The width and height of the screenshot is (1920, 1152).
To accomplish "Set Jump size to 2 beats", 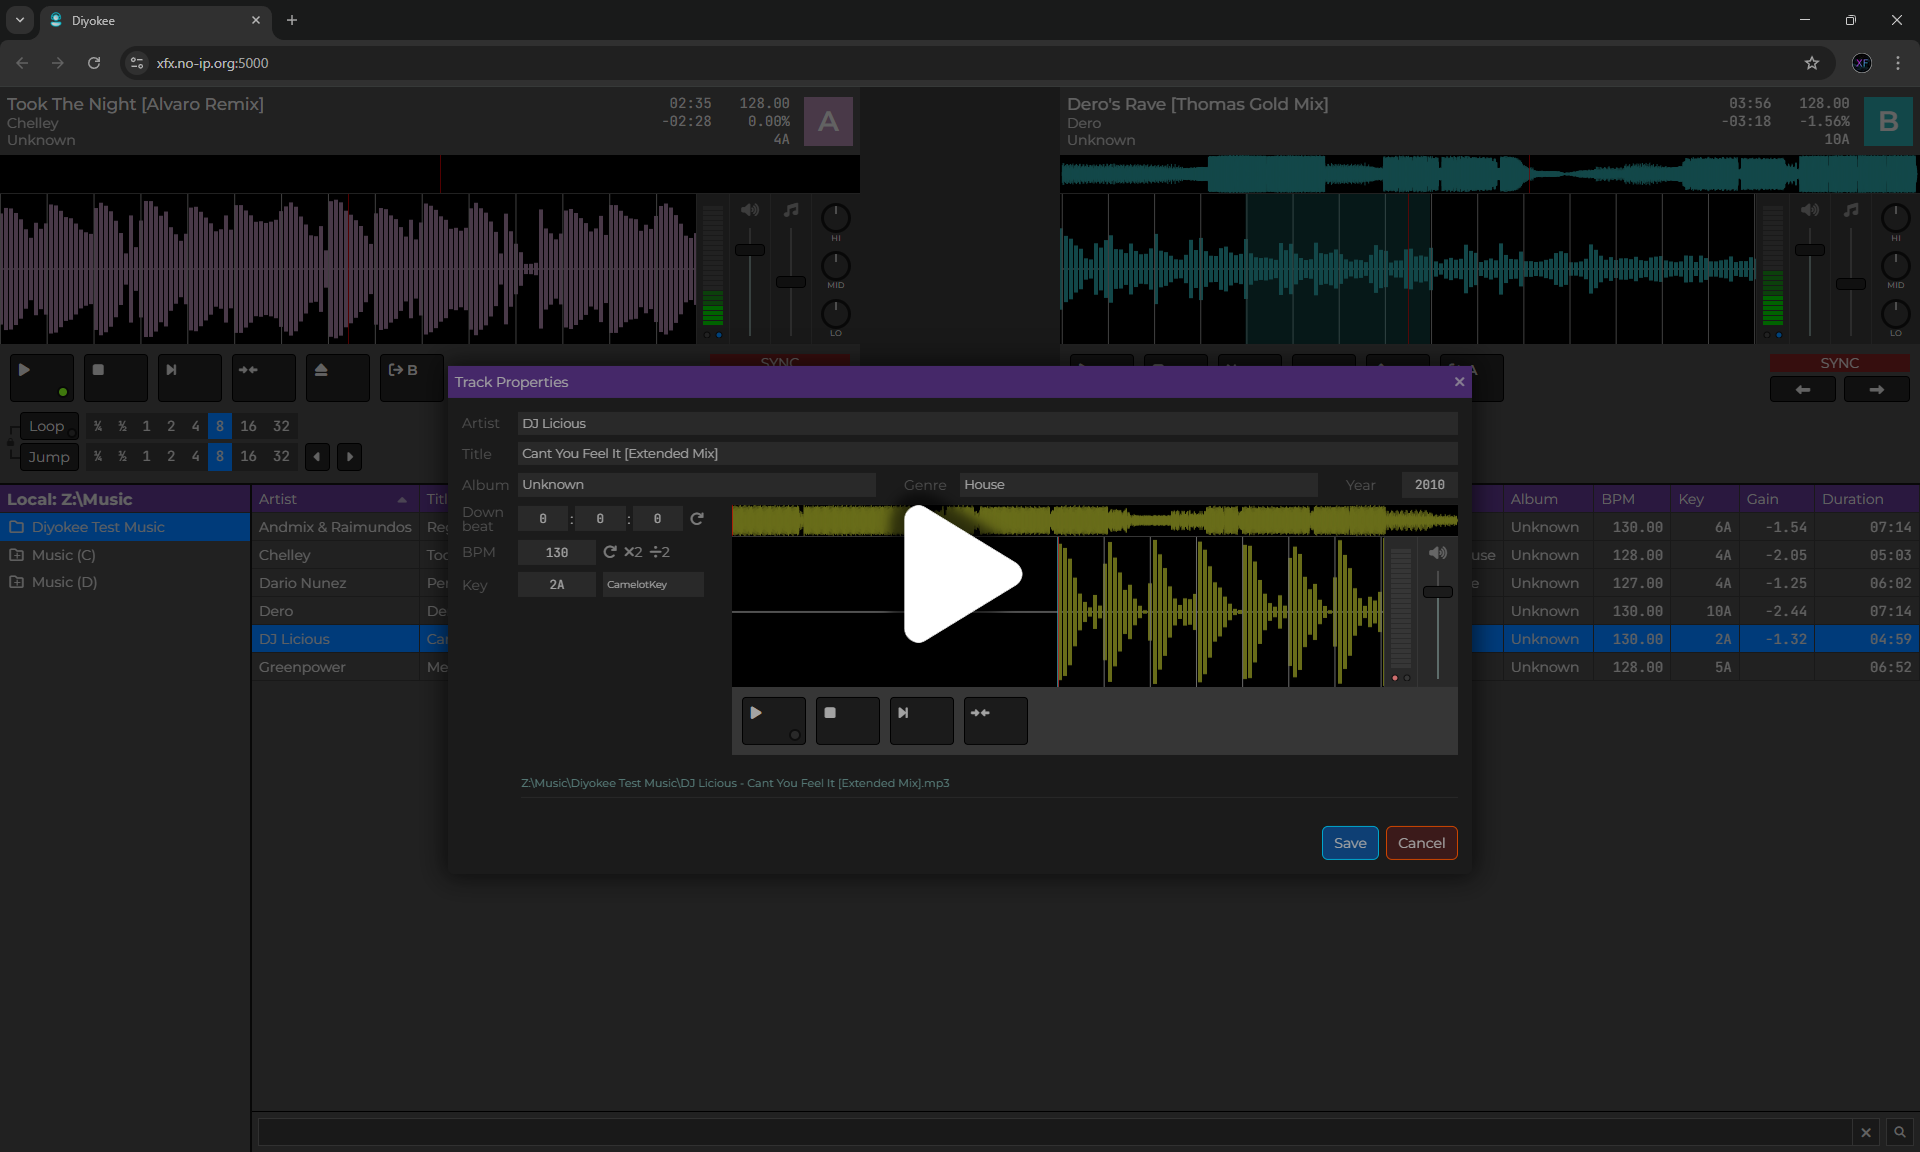I will (171, 457).
